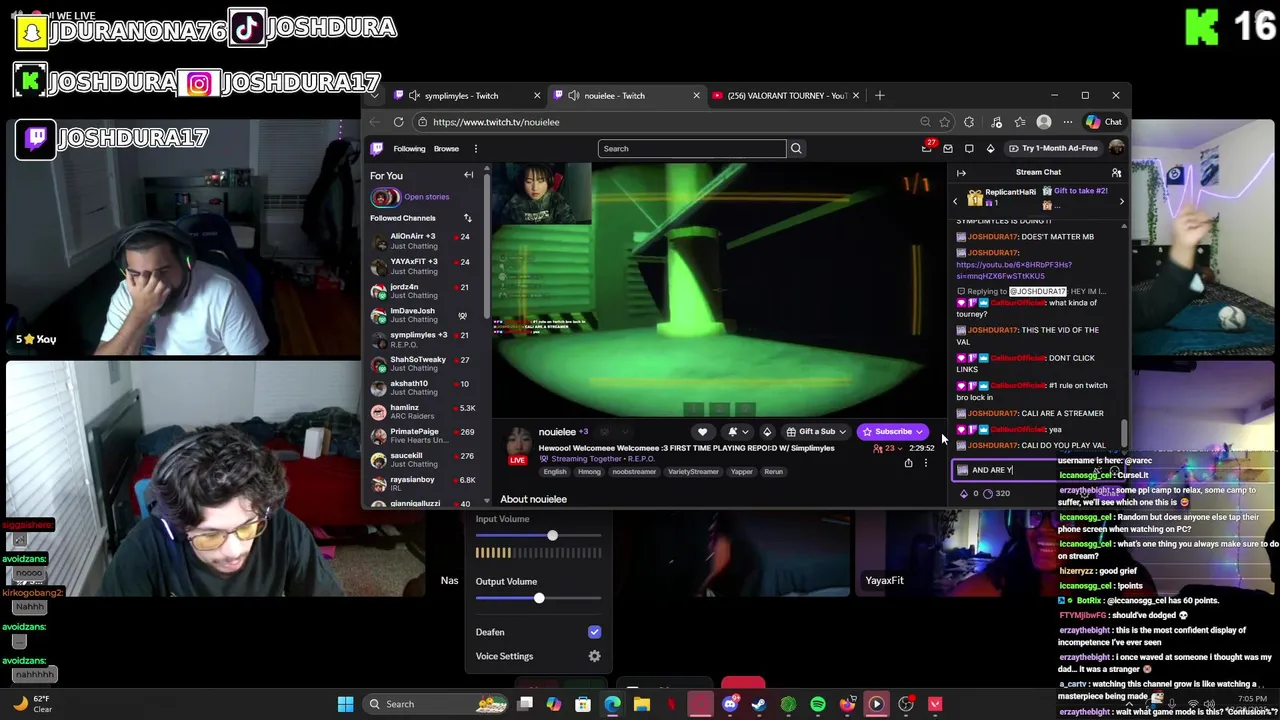Click the Twitch home logo icon
1280x720 pixels.
coord(377,148)
